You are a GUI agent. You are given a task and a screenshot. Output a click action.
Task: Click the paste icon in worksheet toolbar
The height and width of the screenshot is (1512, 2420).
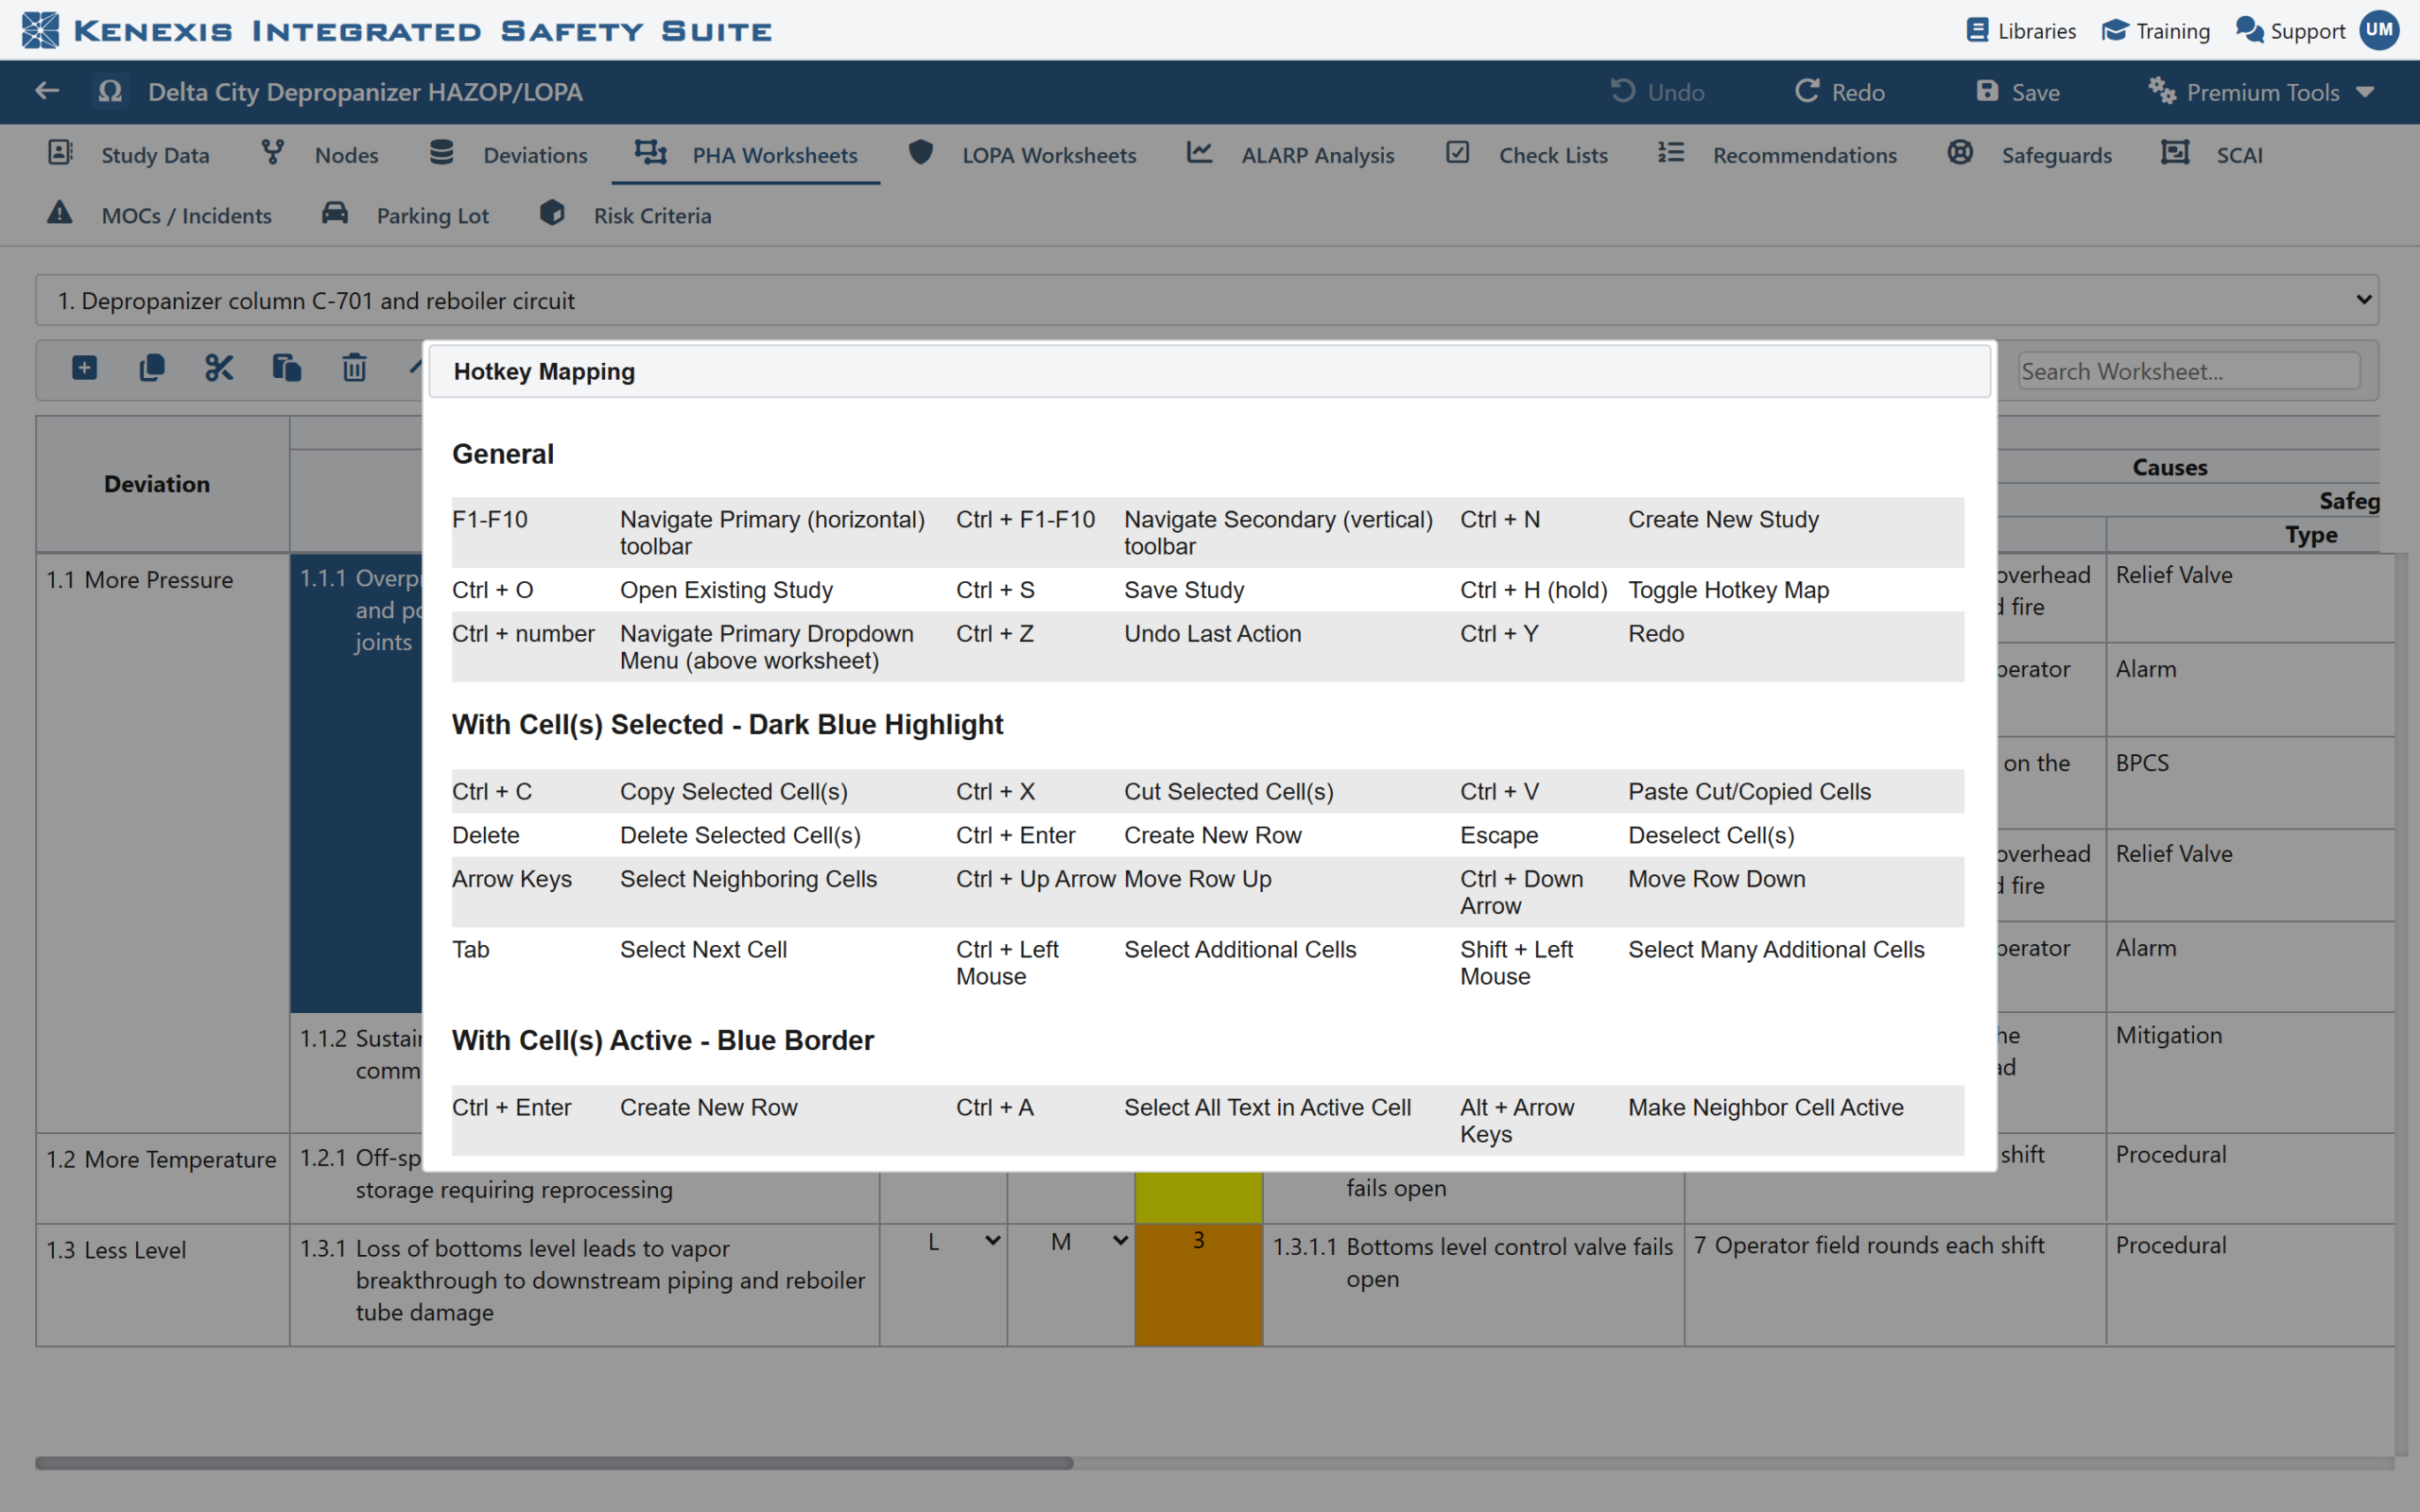(x=287, y=368)
